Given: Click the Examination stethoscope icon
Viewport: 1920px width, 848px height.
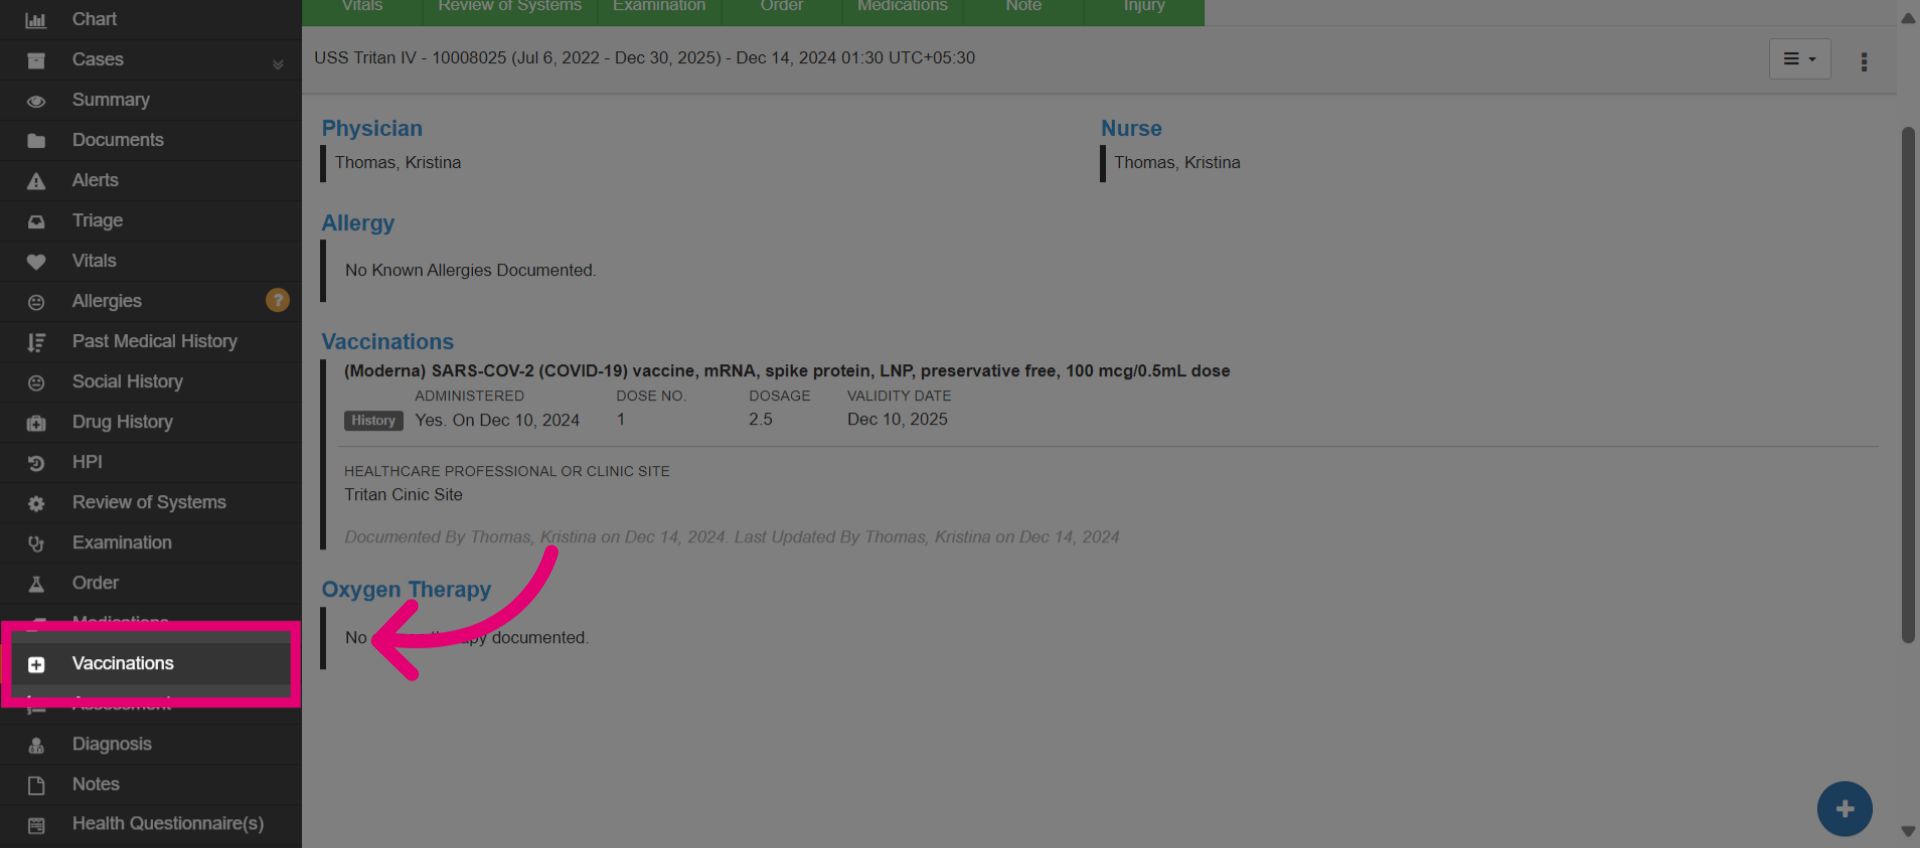Looking at the screenshot, I should click(36, 544).
